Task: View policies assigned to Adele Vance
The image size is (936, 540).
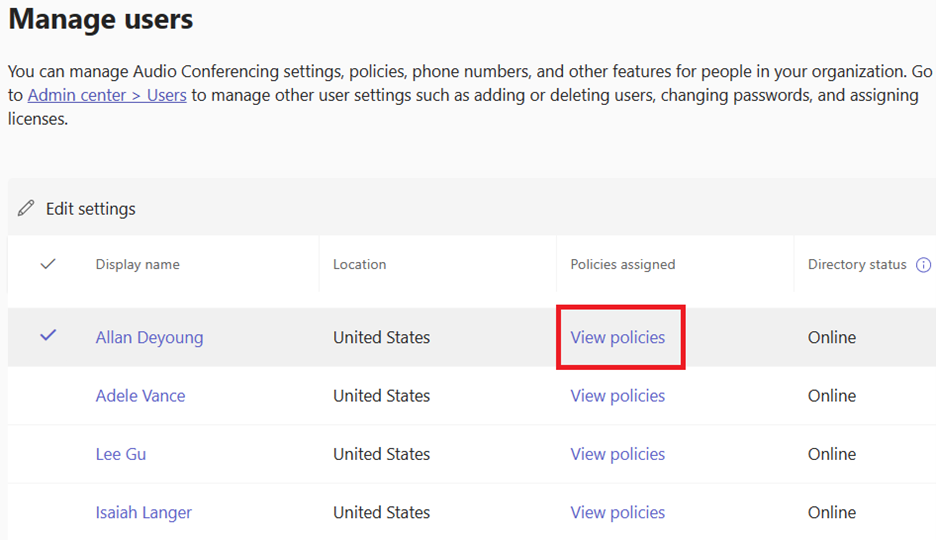Action: pos(617,396)
